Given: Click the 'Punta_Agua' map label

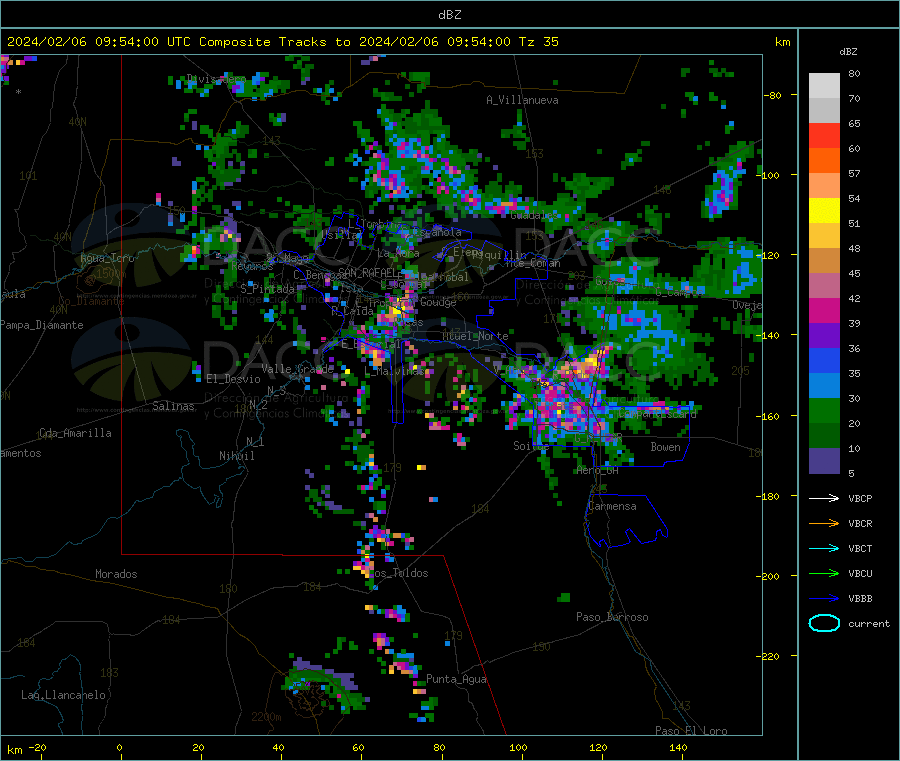Looking at the screenshot, I should pos(456,679).
